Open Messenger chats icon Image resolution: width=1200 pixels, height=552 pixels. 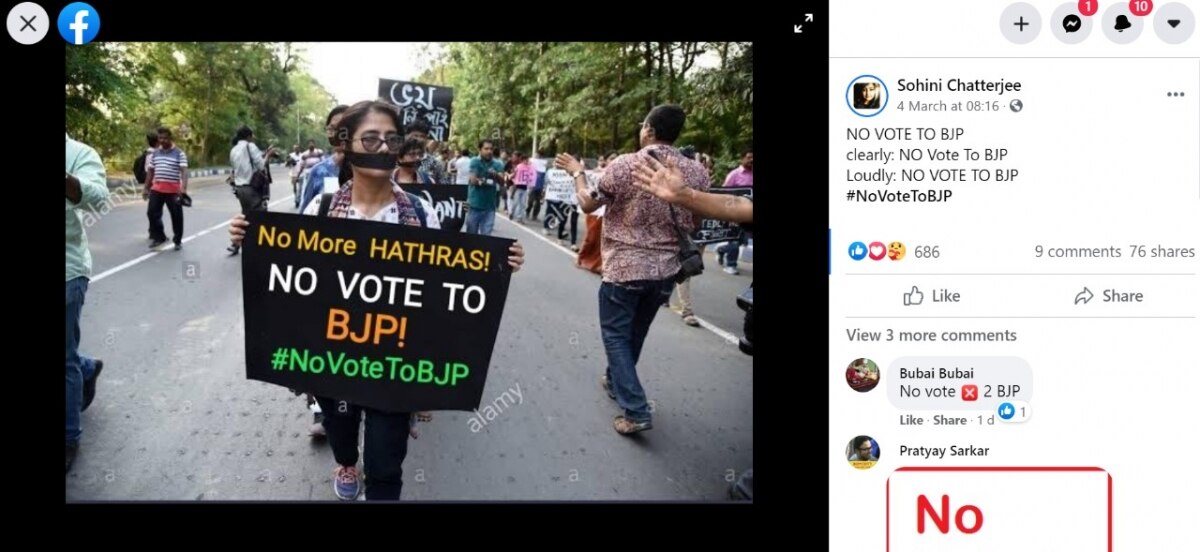1072,24
